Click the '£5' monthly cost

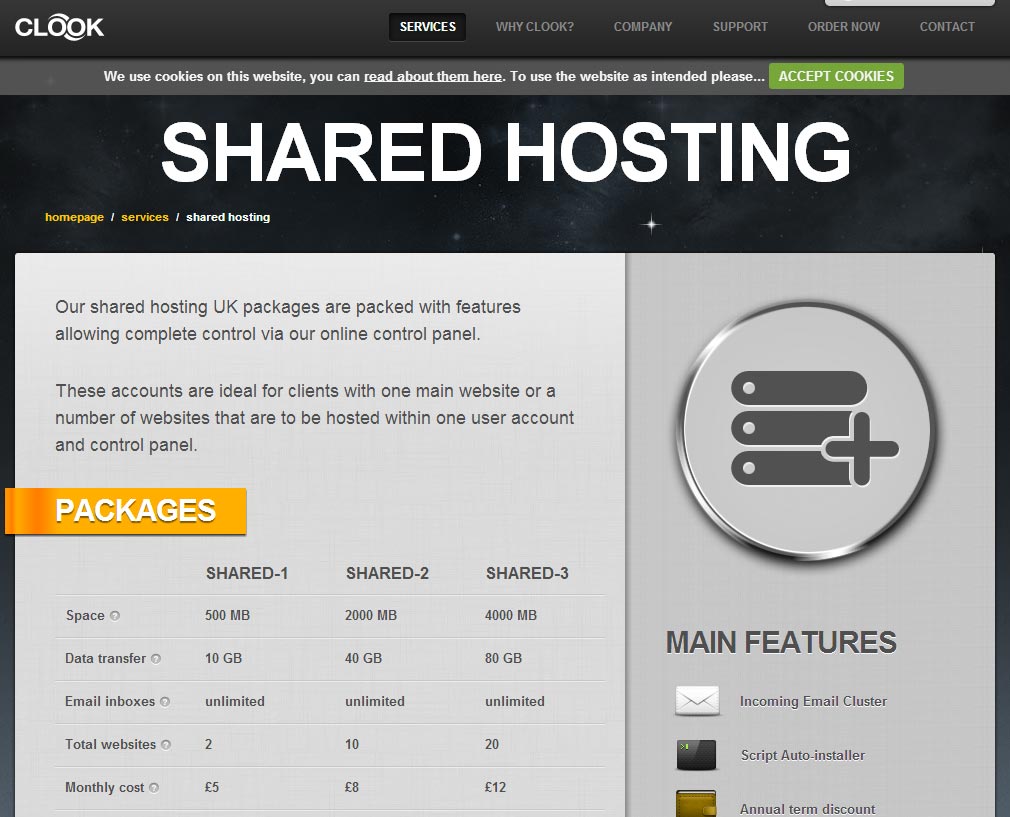[212, 787]
